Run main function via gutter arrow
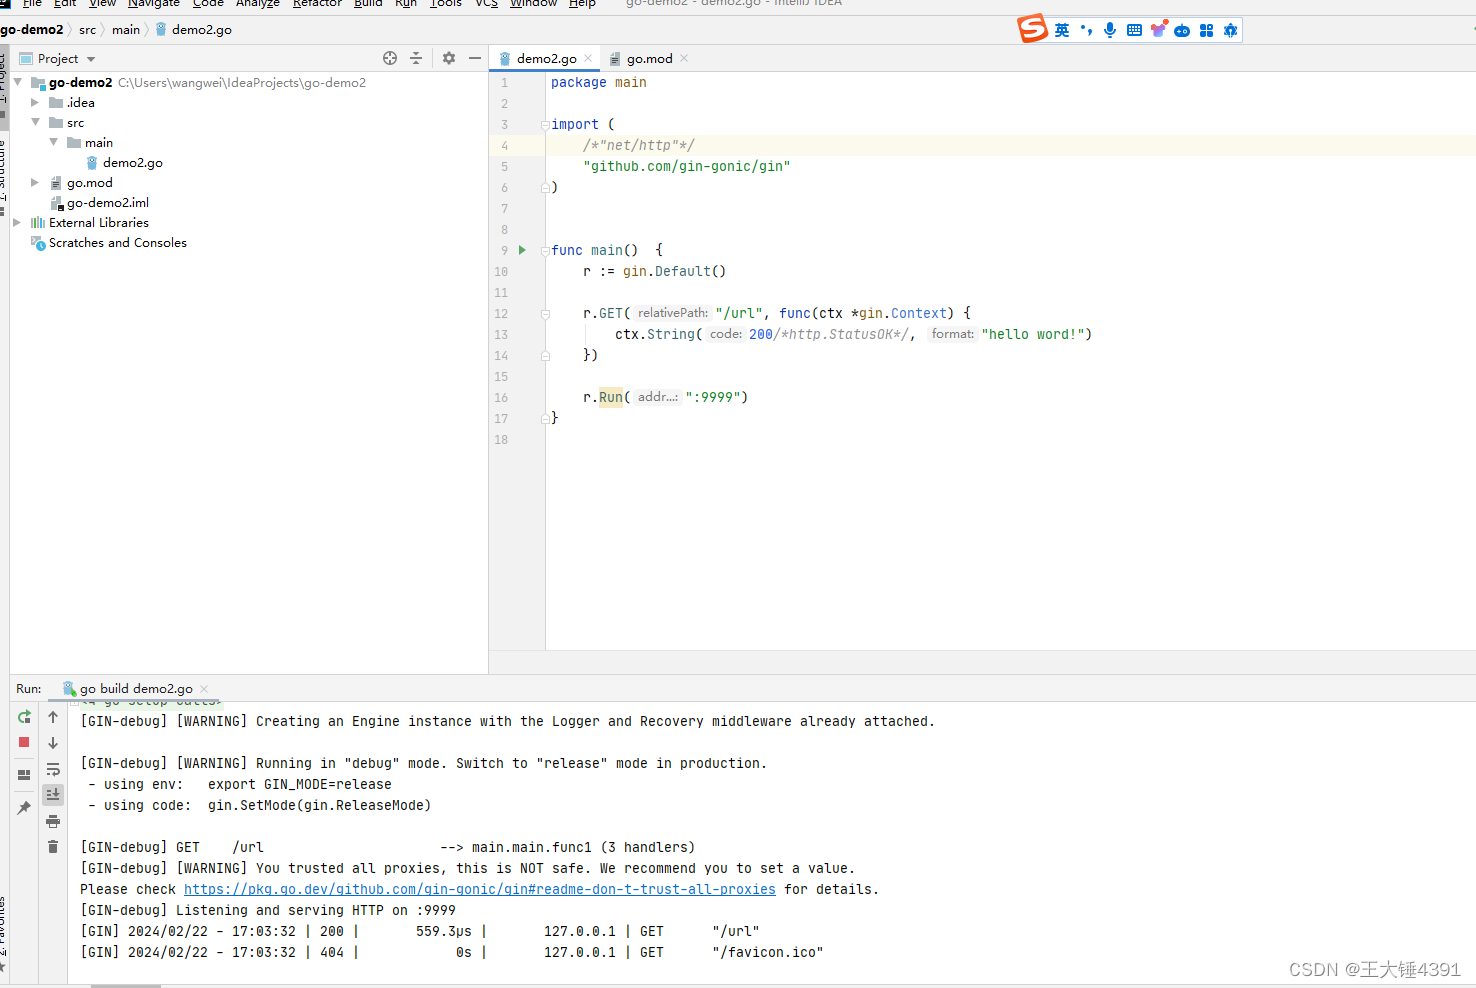 [x=522, y=250]
